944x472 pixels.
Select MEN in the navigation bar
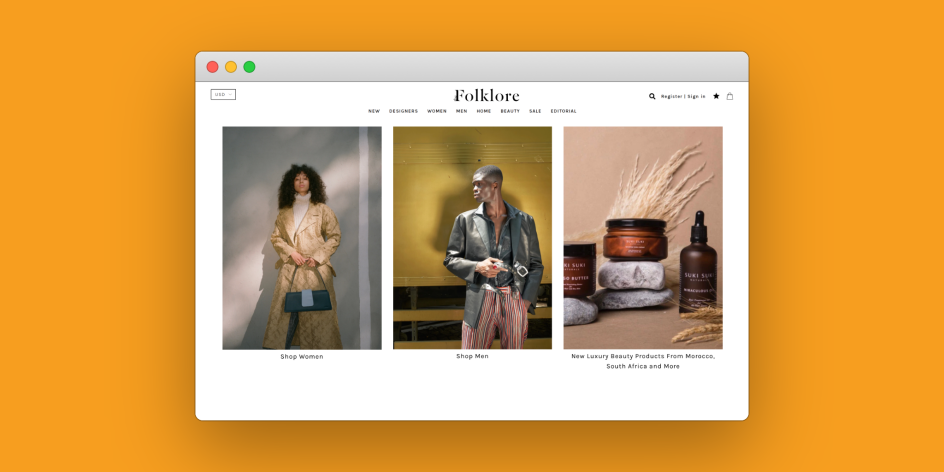[461, 111]
